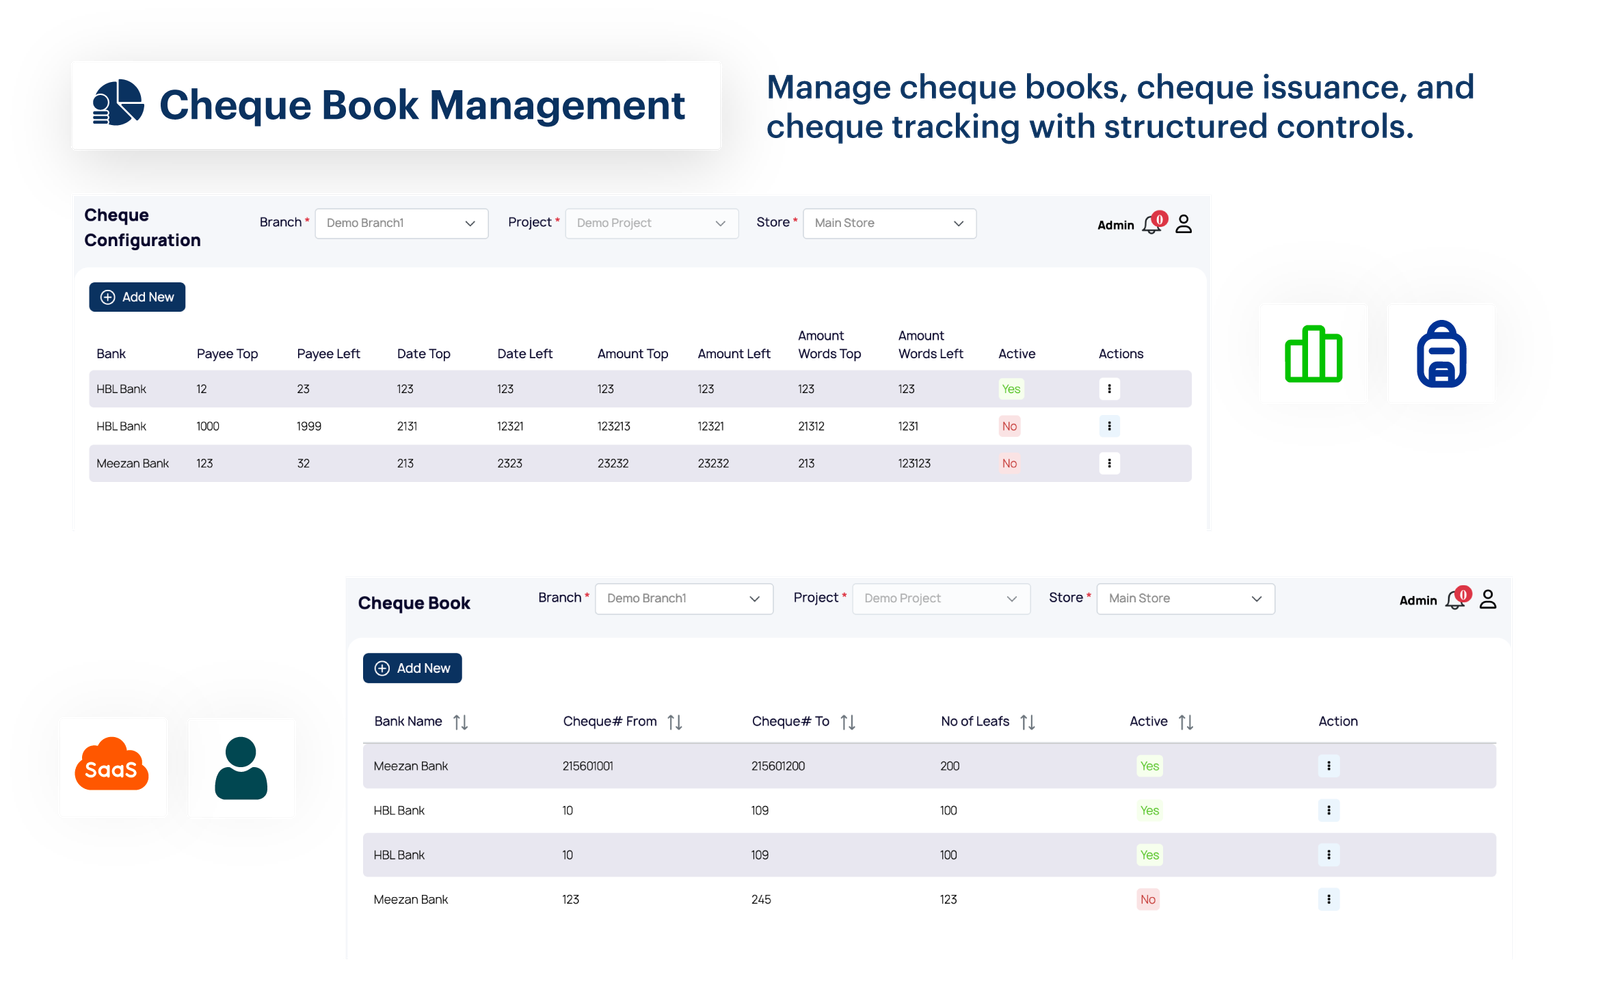Open the Project dropdown showing Demo Project
Viewport: 1600px width, 1005px height.
tap(651, 223)
